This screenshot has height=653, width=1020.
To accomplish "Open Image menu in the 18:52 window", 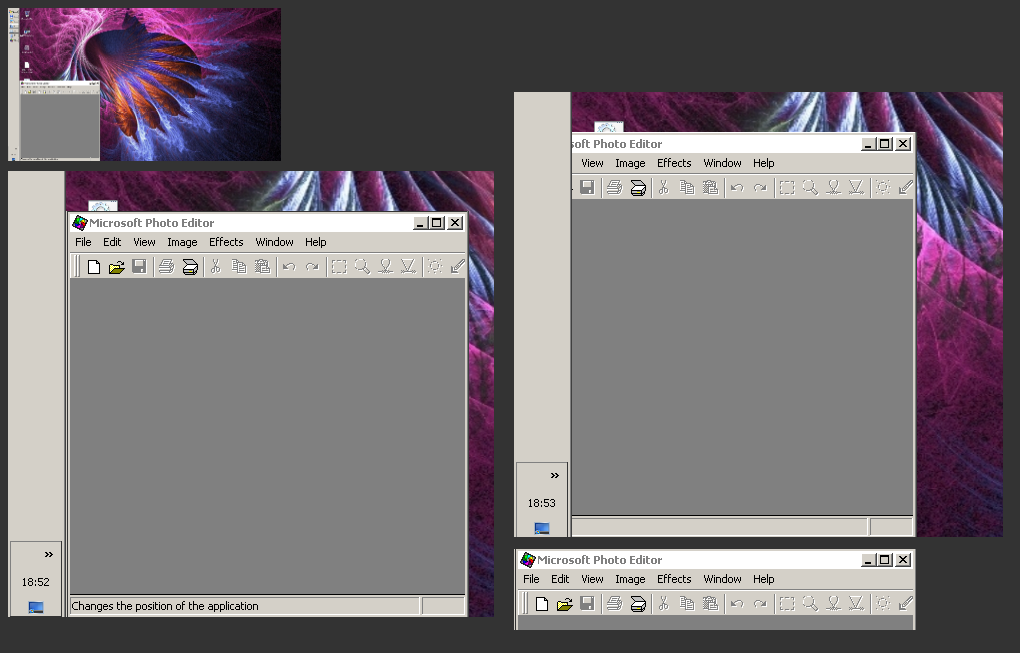I will pos(182,242).
